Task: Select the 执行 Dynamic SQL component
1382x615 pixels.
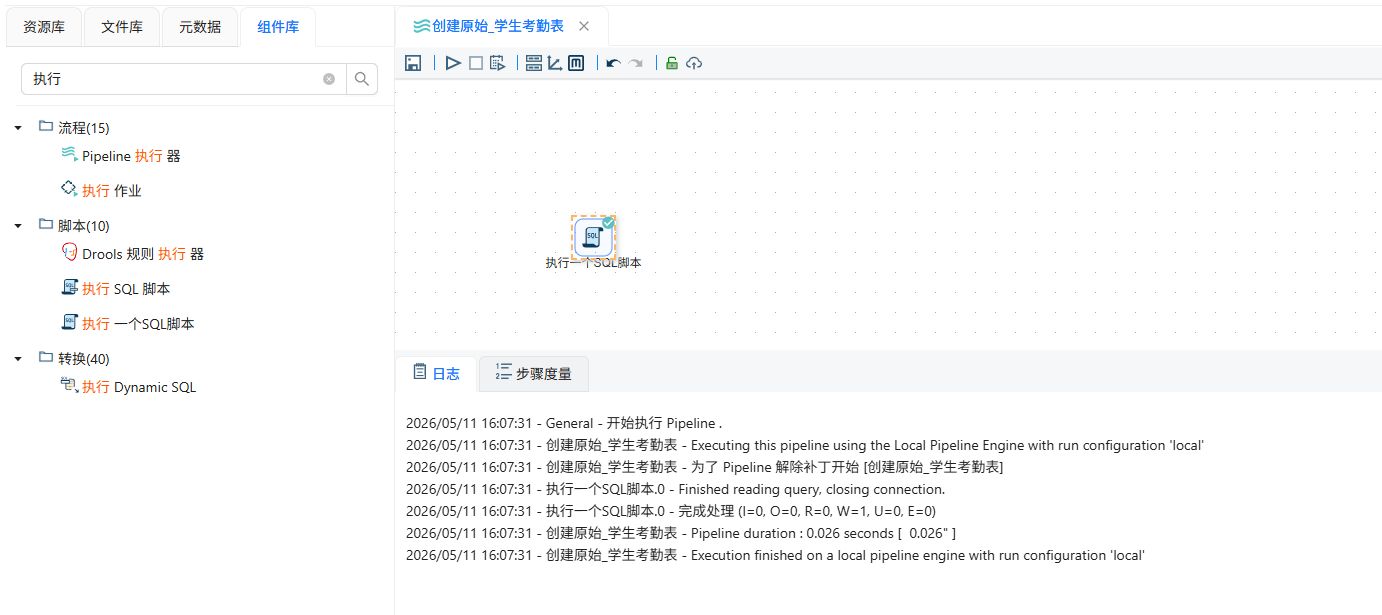Action: tap(128, 387)
